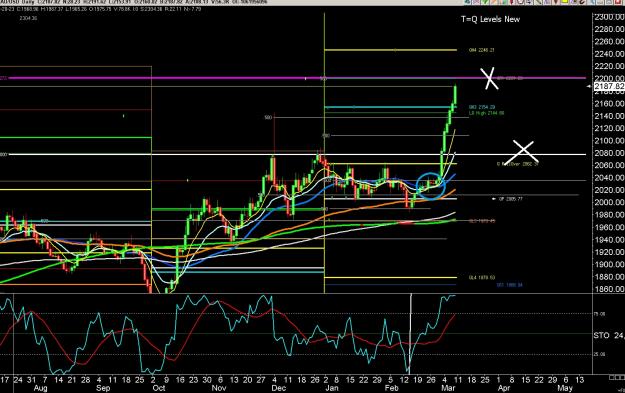This screenshot has width=625, height=393.
Task: Click the 2280.00 price axis label
Action: click(609, 29)
